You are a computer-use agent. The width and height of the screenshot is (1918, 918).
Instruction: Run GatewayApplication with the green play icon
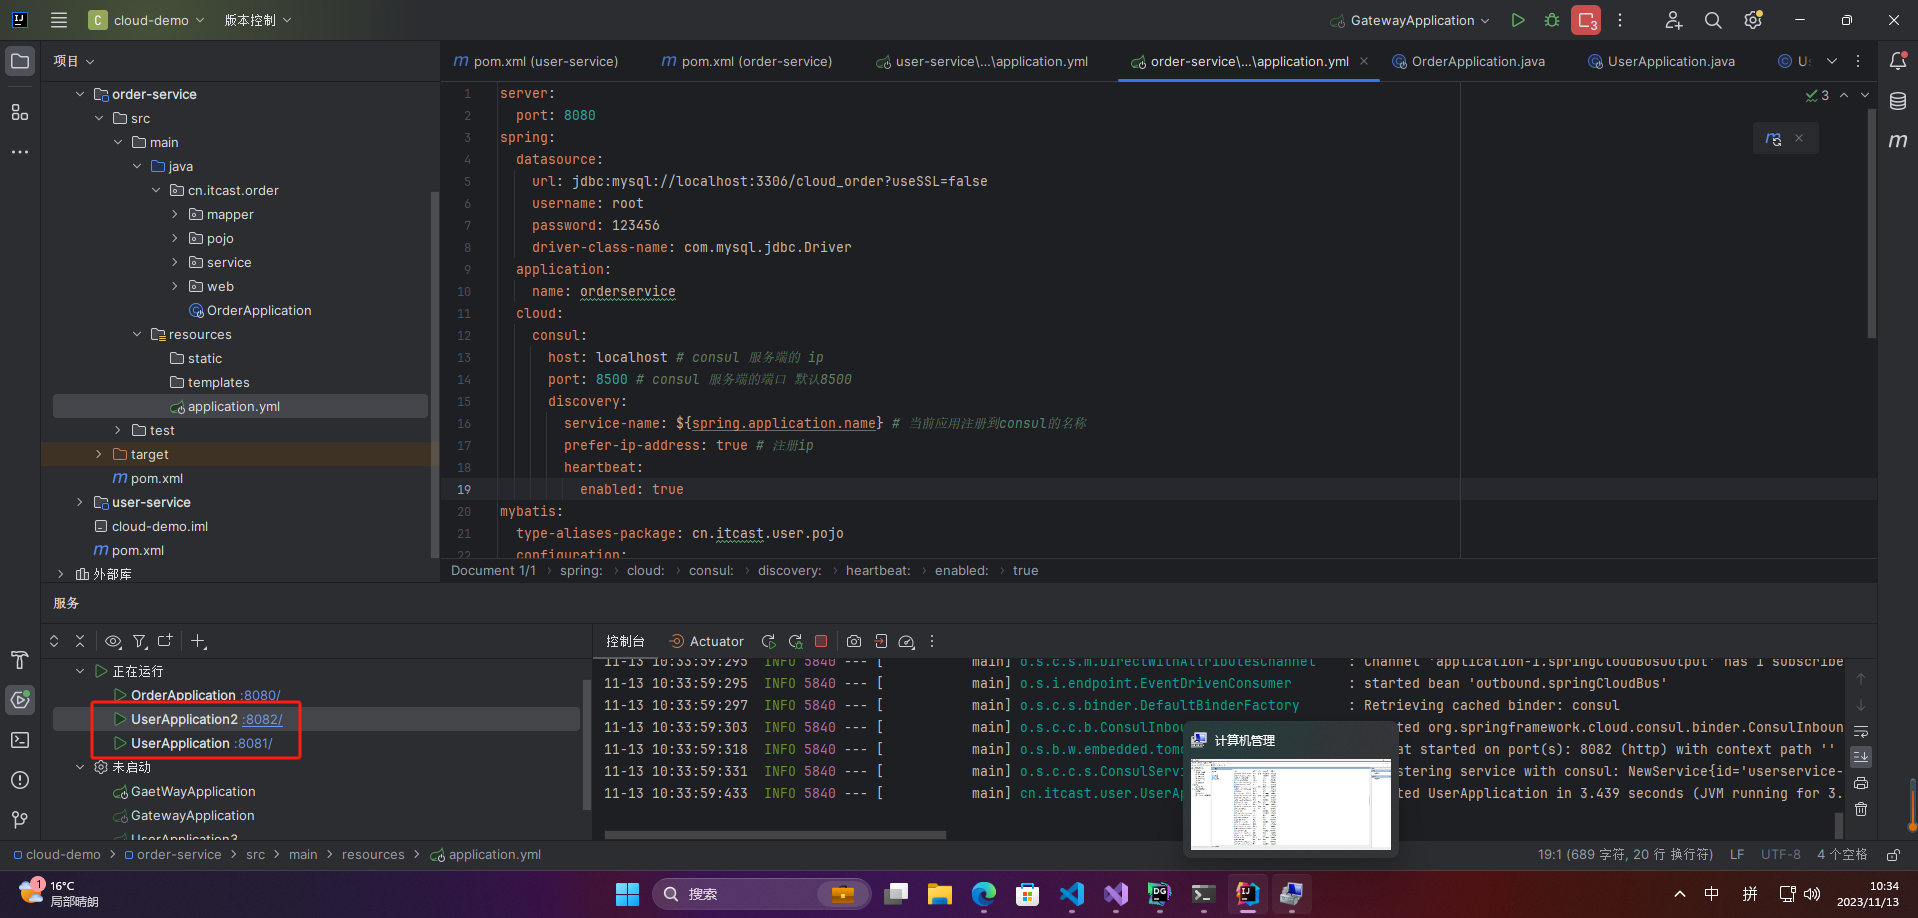[x=1517, y=20]
